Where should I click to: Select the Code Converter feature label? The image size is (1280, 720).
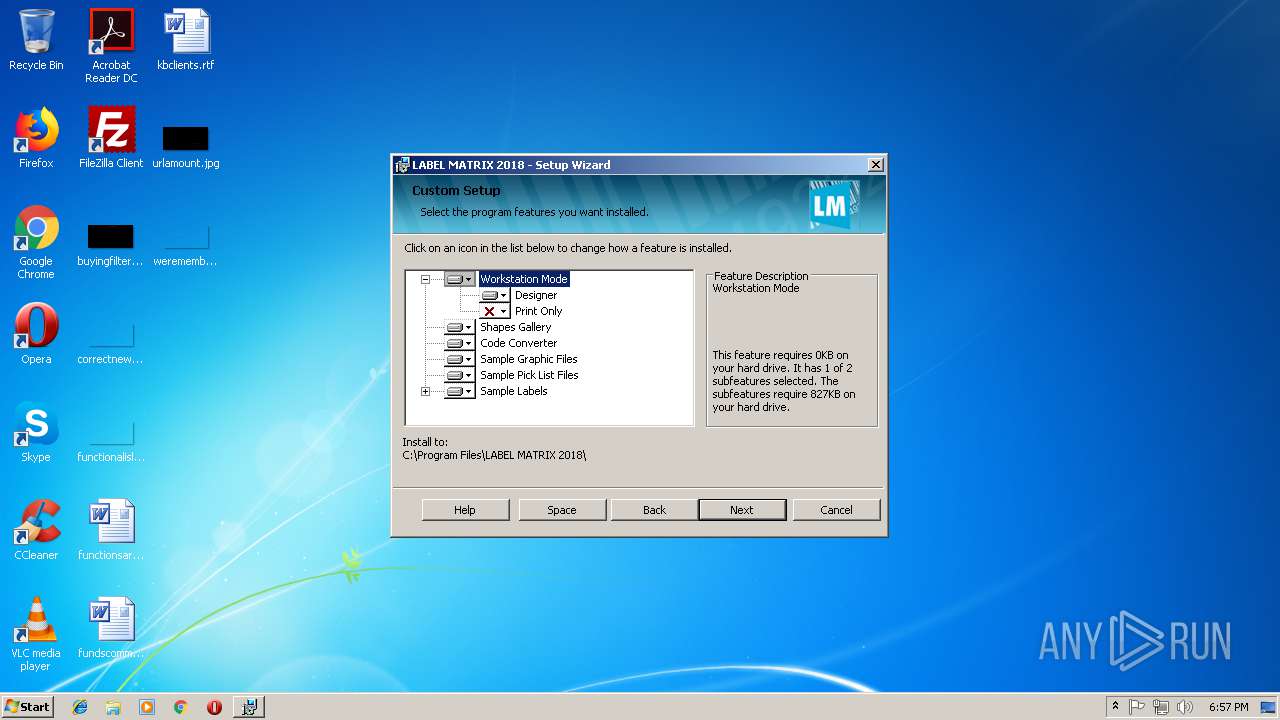[518, 343]
